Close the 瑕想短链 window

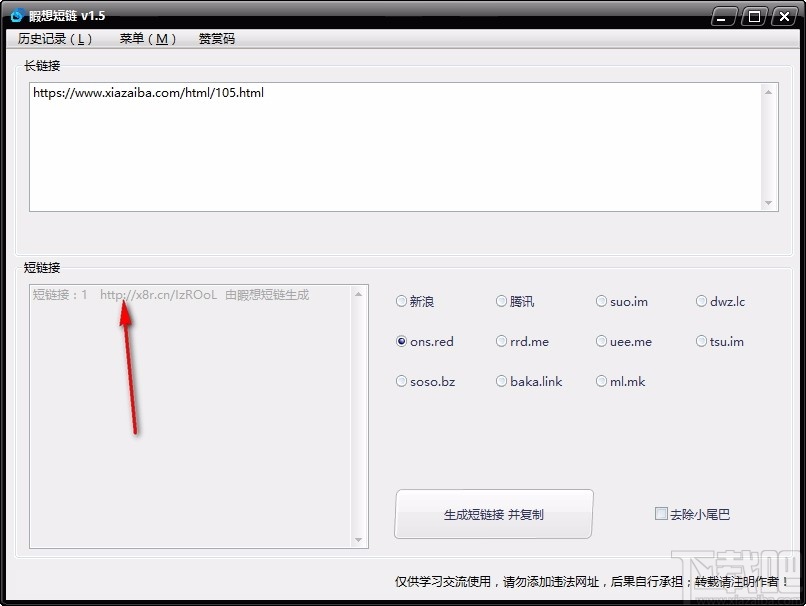[784, 16]
